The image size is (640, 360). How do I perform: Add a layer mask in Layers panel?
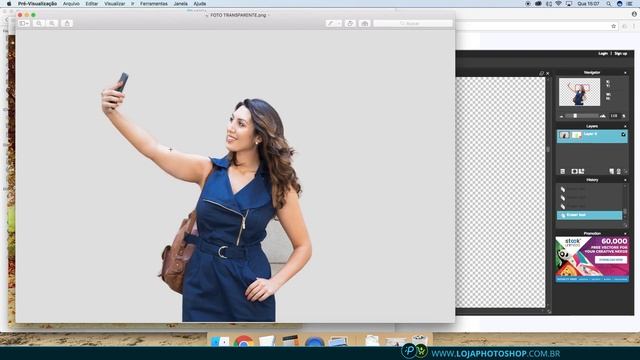574,171
